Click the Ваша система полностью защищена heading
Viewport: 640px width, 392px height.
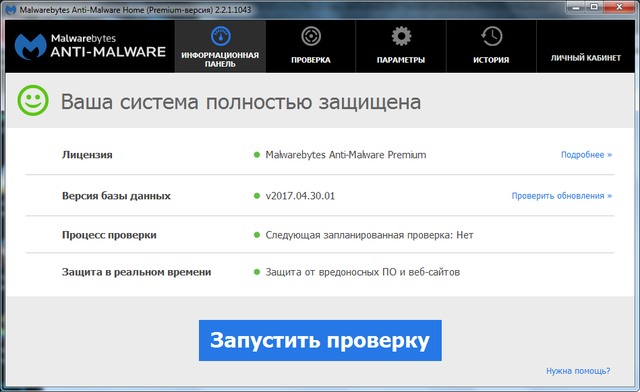tap(241, 102)
